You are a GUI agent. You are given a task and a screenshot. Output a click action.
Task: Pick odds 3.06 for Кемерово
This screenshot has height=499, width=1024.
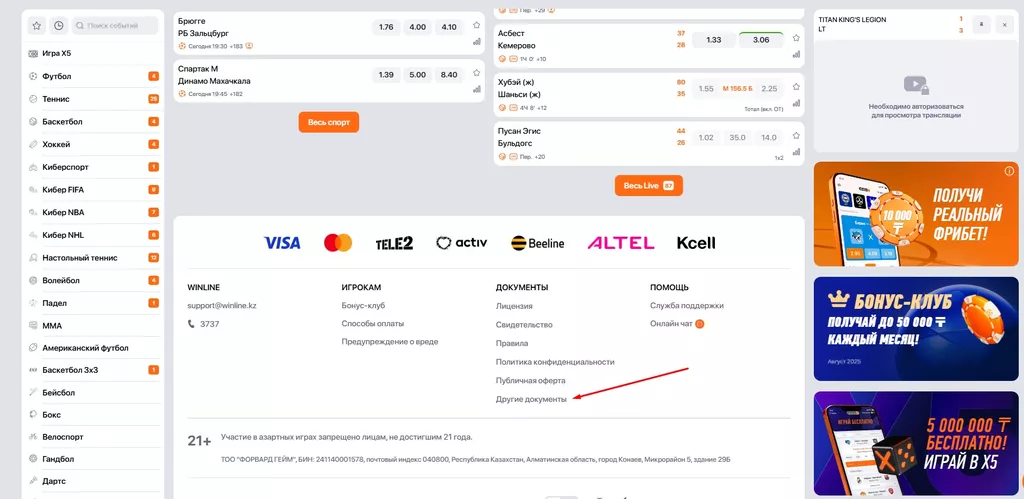[761, 40]
